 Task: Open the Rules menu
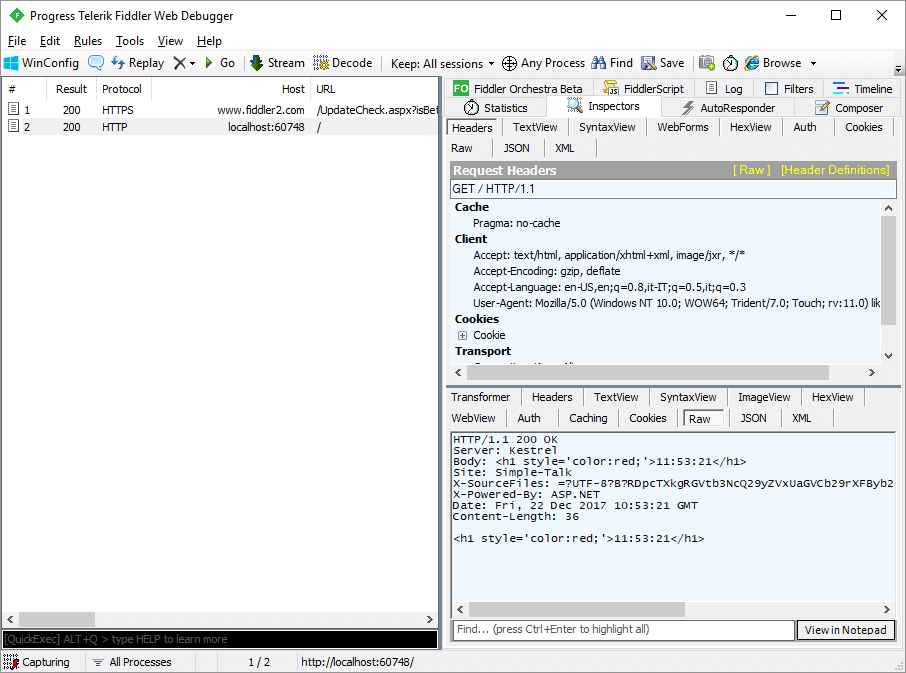coord(88,41)
